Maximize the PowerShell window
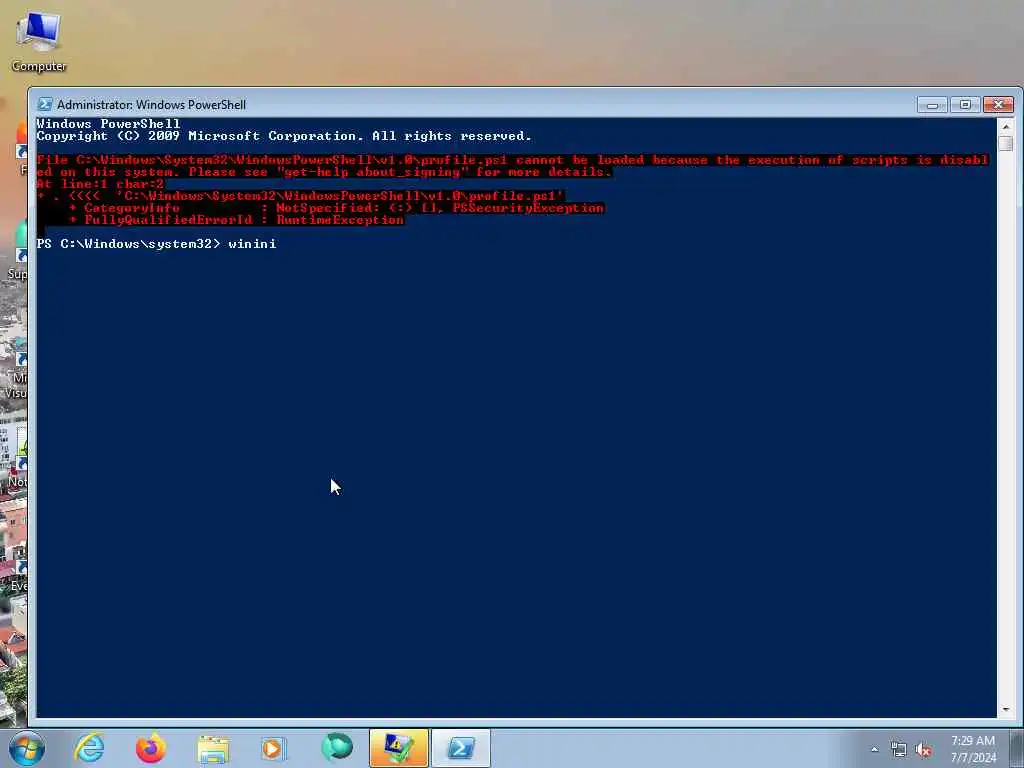 [965, 104]
